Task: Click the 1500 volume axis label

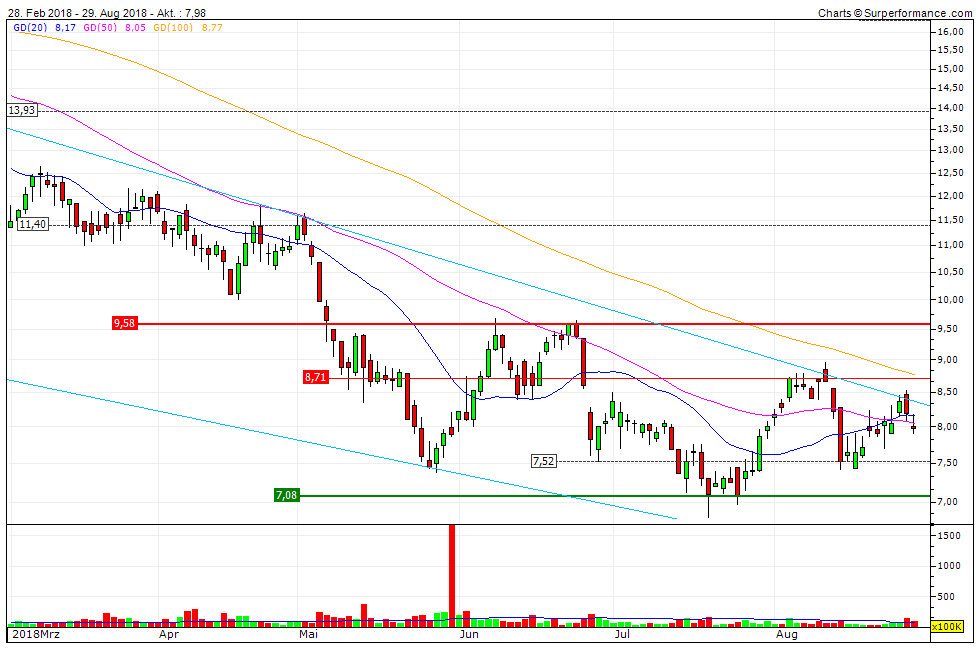Action: click(949, 536)
